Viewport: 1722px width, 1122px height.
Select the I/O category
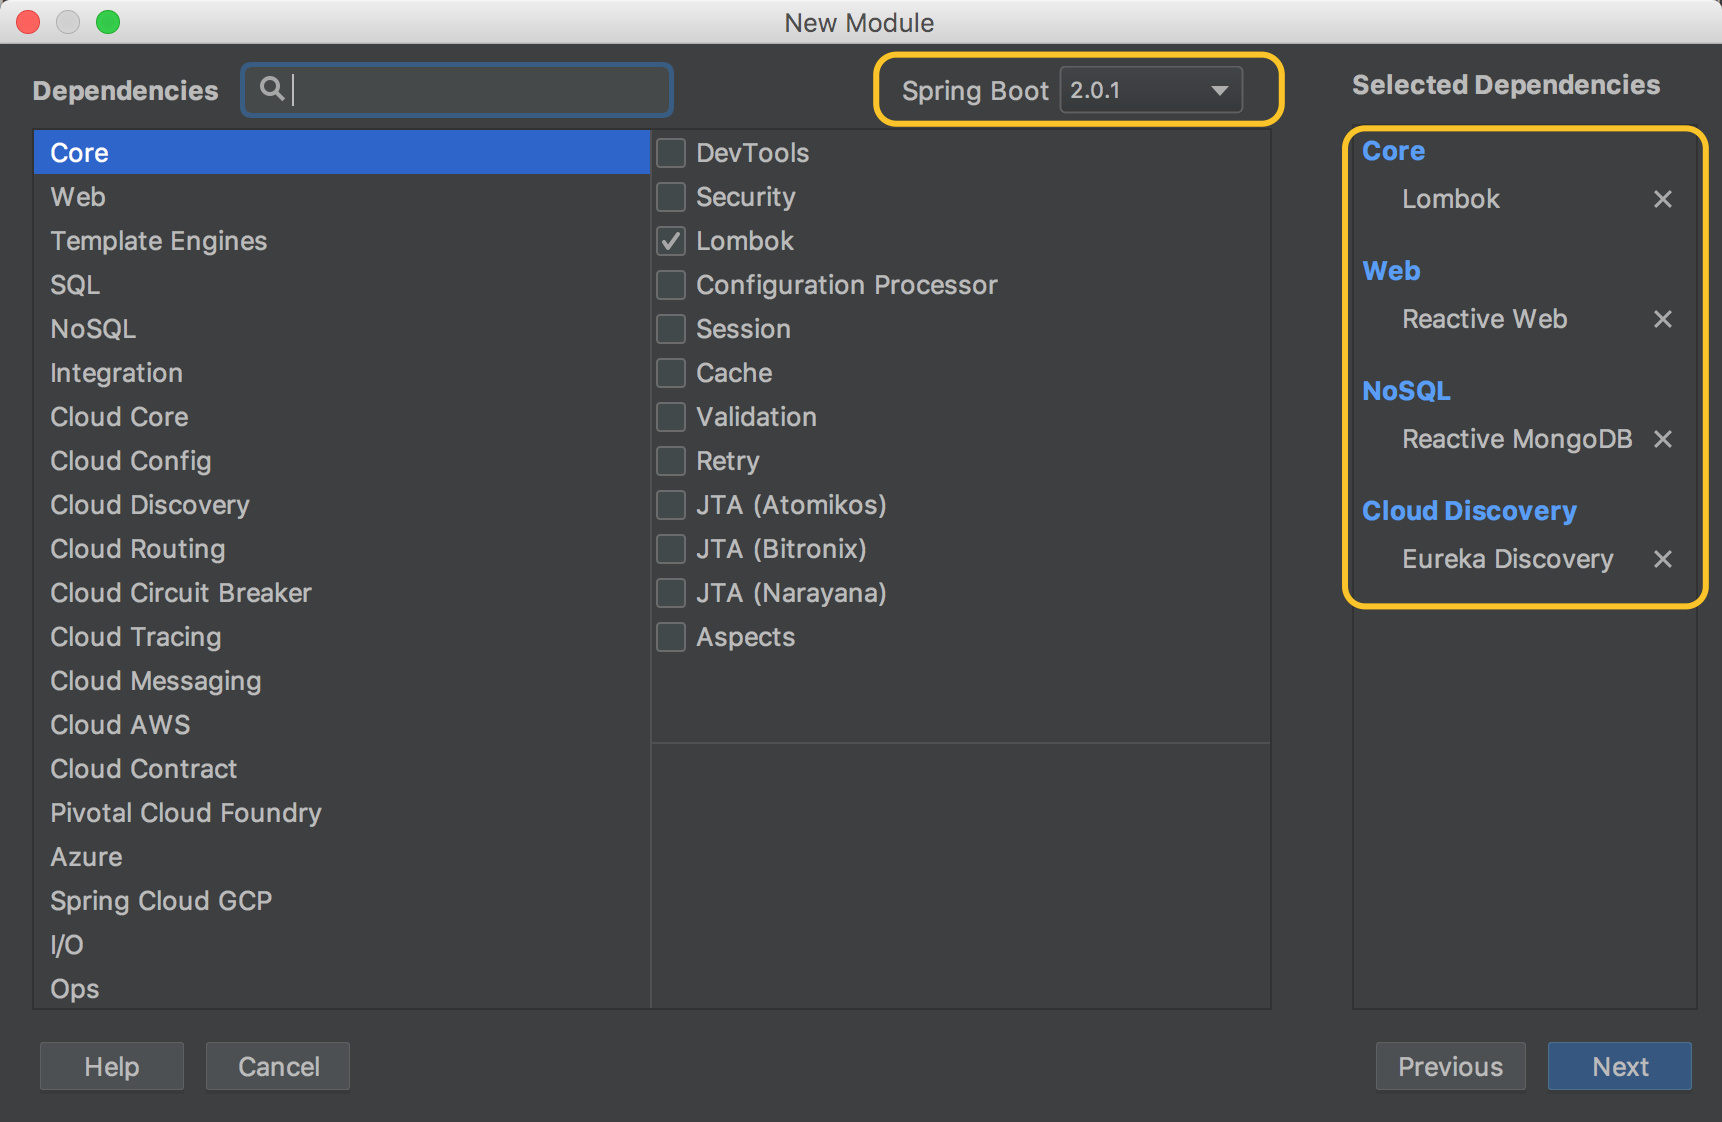(342, 945)
